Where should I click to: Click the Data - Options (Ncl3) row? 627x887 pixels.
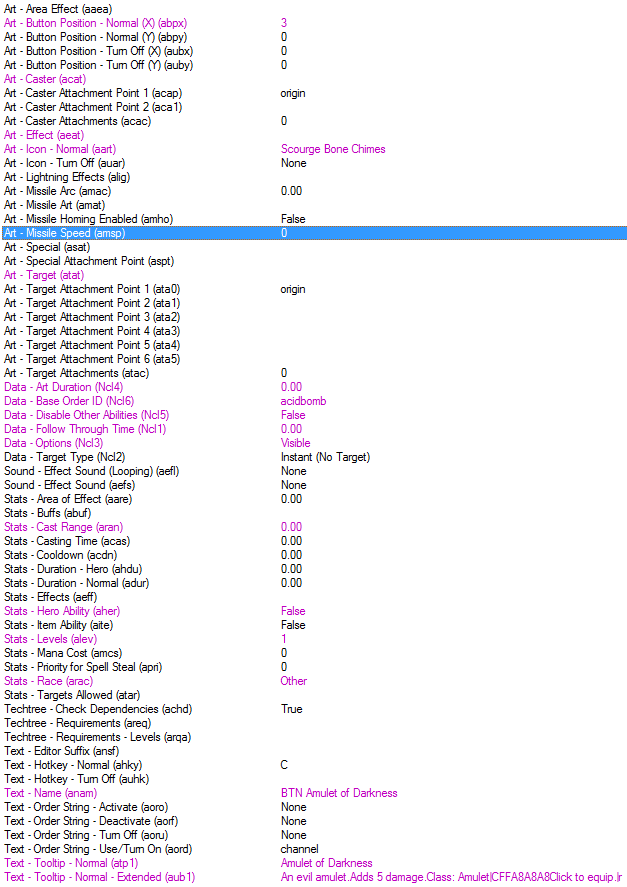[314, 443]
